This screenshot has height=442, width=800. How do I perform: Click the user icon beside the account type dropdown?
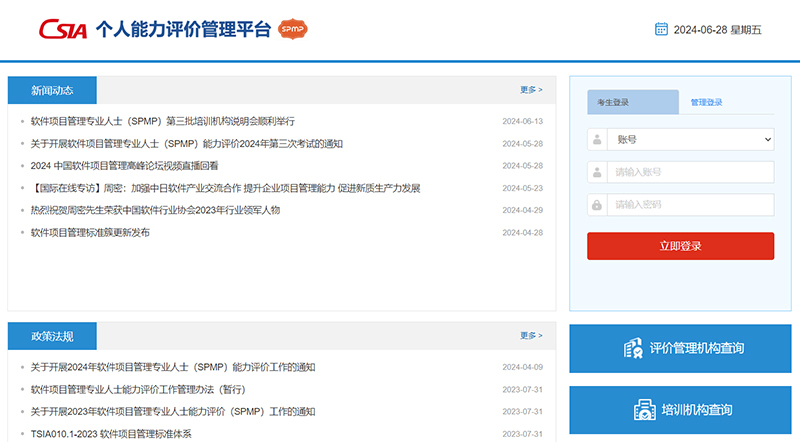click(x=597, y=140)
